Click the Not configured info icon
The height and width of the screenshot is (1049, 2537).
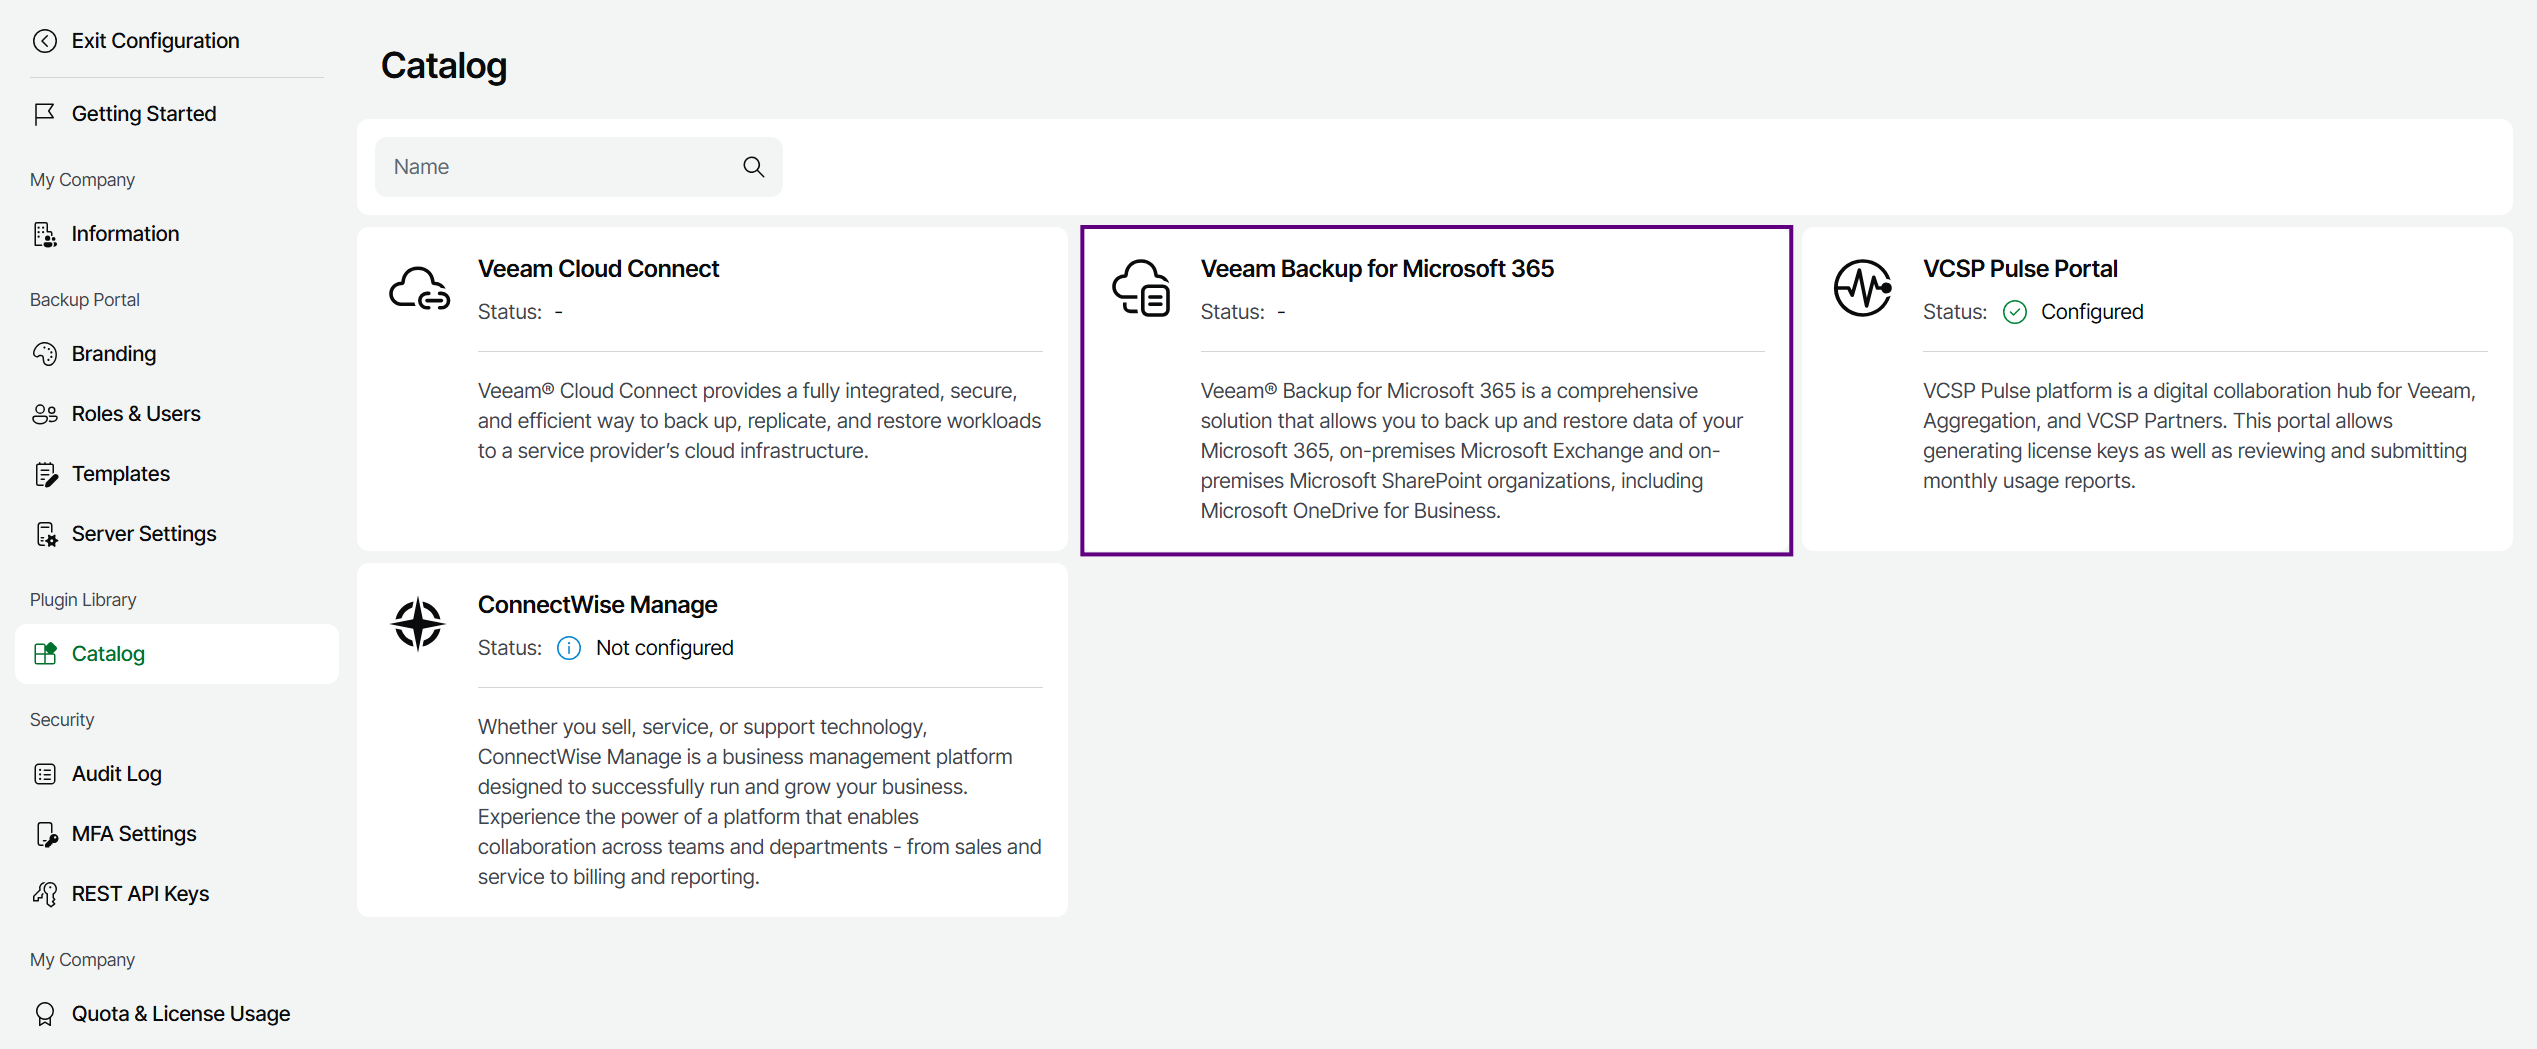[x=569, y=648]
